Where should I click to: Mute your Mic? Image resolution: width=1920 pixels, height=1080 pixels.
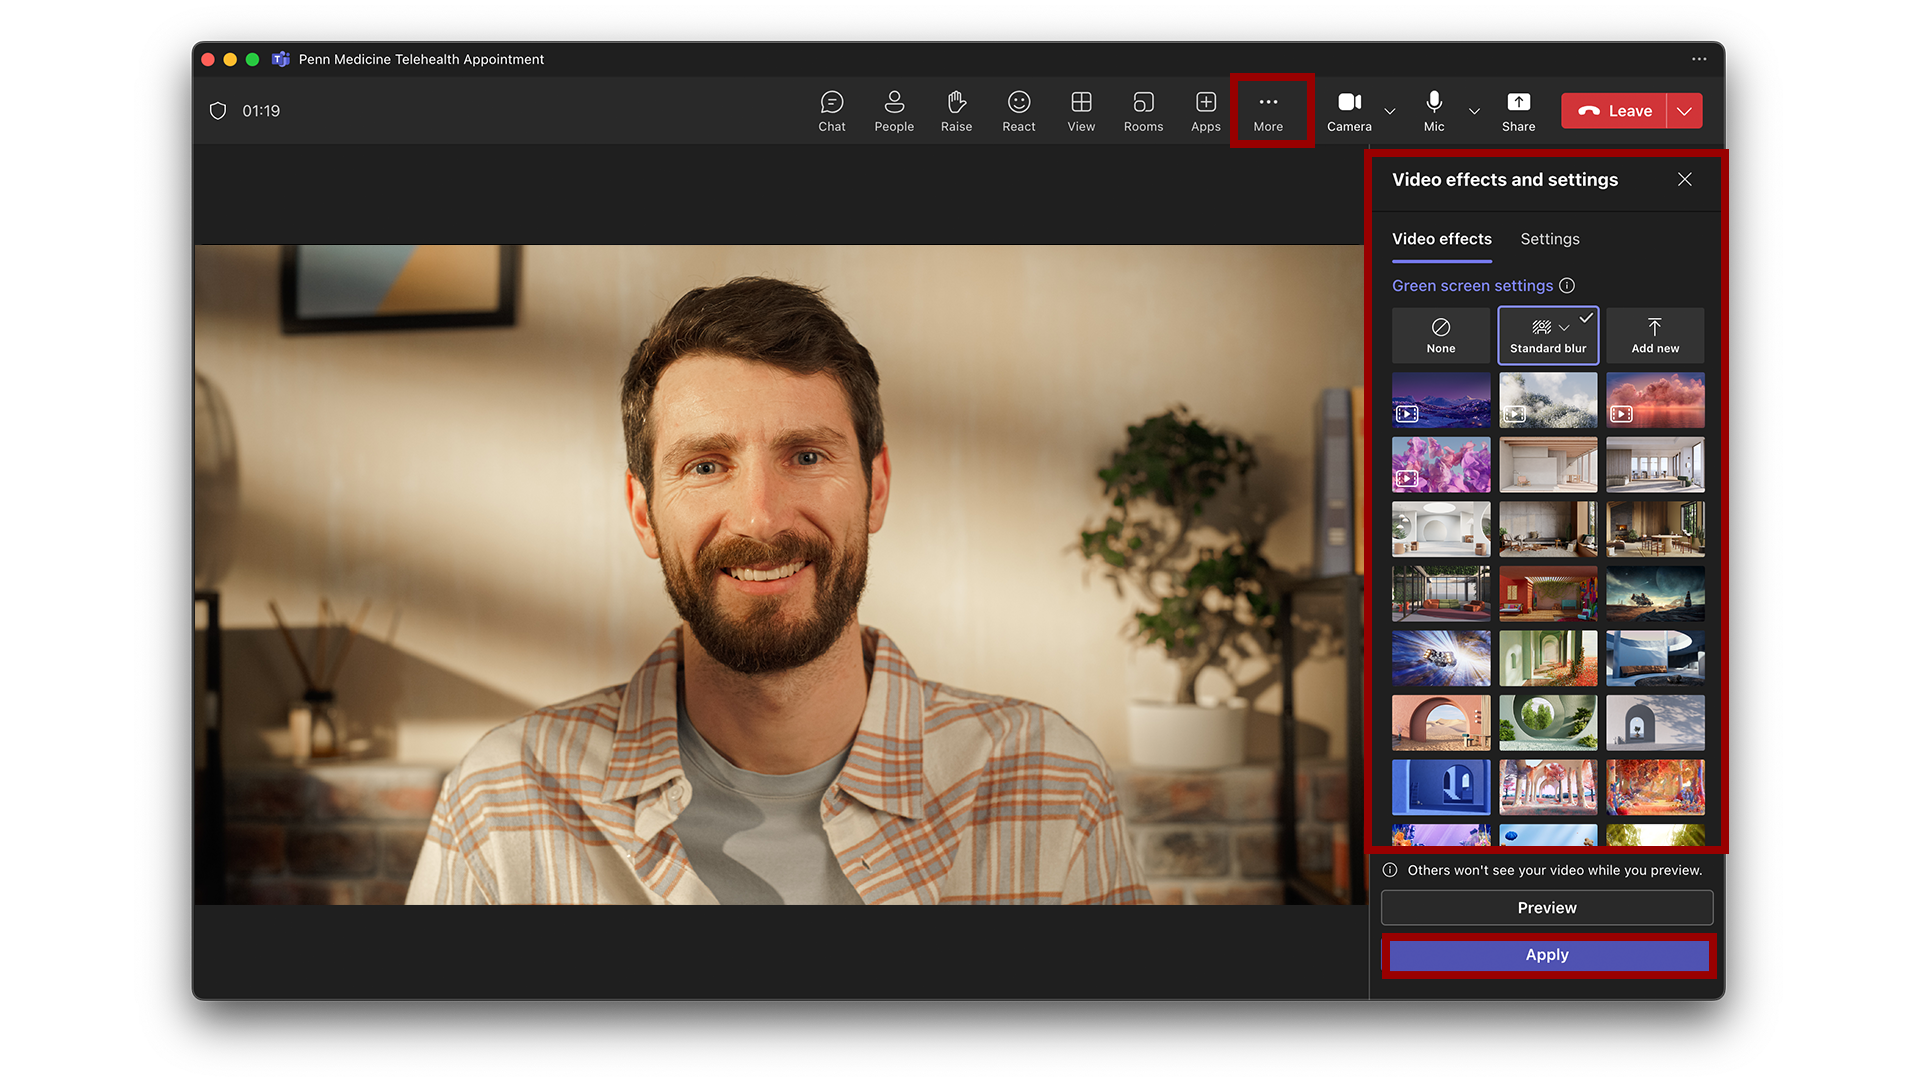pyautogui.click(x=1433, y=110)
